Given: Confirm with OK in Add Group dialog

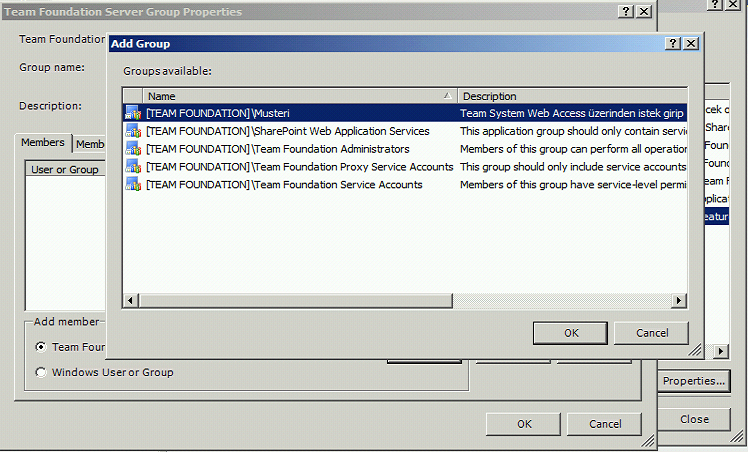Looking at the screenshot, I should point(571,333).
